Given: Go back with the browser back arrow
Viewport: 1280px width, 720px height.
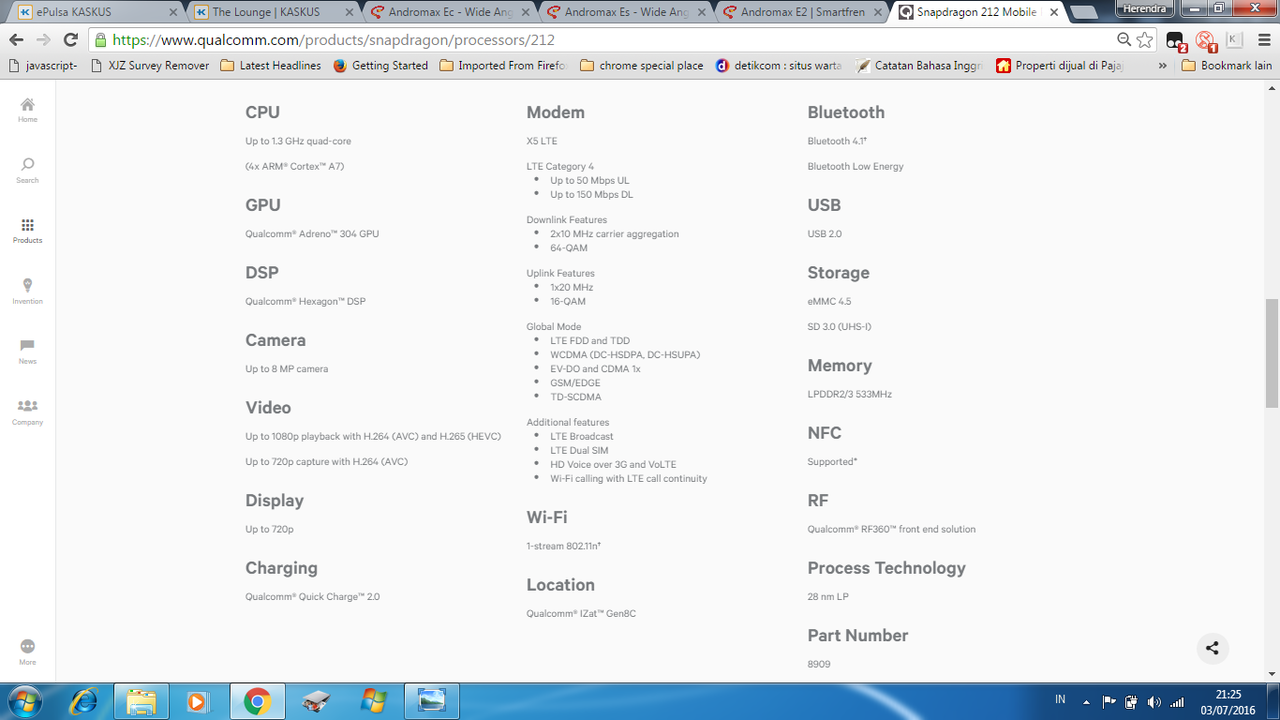Looking at the screenshot, I should click(x=16, y=40).
